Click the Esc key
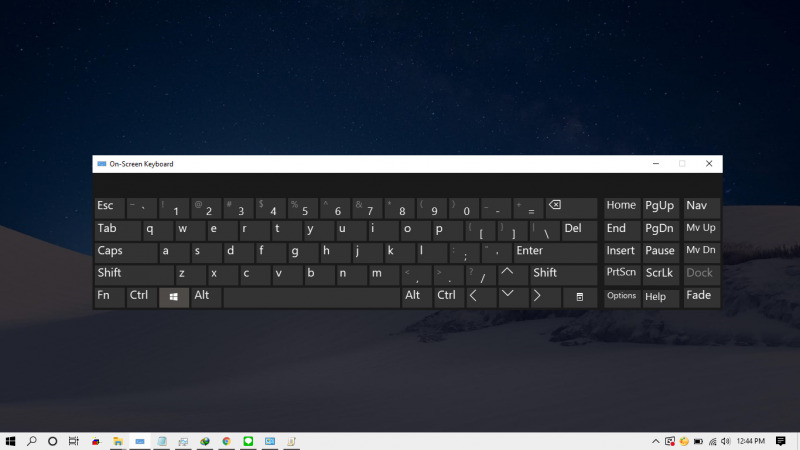 (109, 208)
